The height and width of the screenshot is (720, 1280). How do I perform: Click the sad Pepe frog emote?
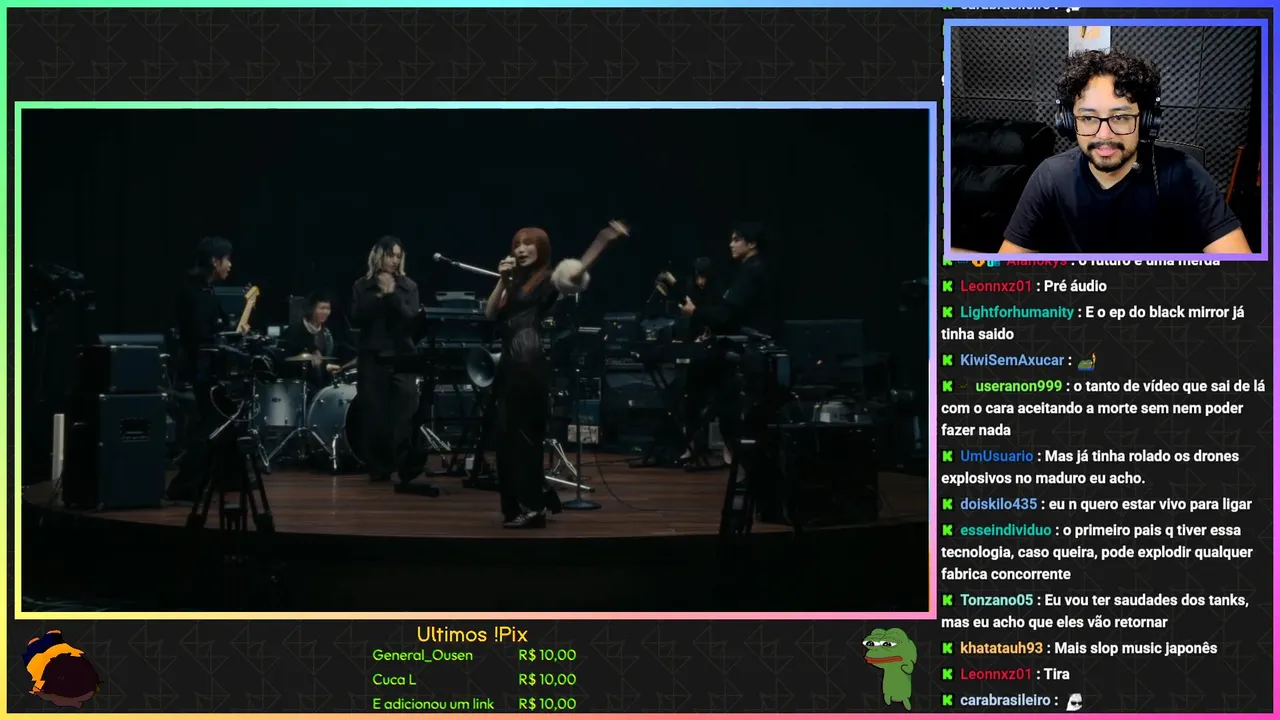[889, 667]
